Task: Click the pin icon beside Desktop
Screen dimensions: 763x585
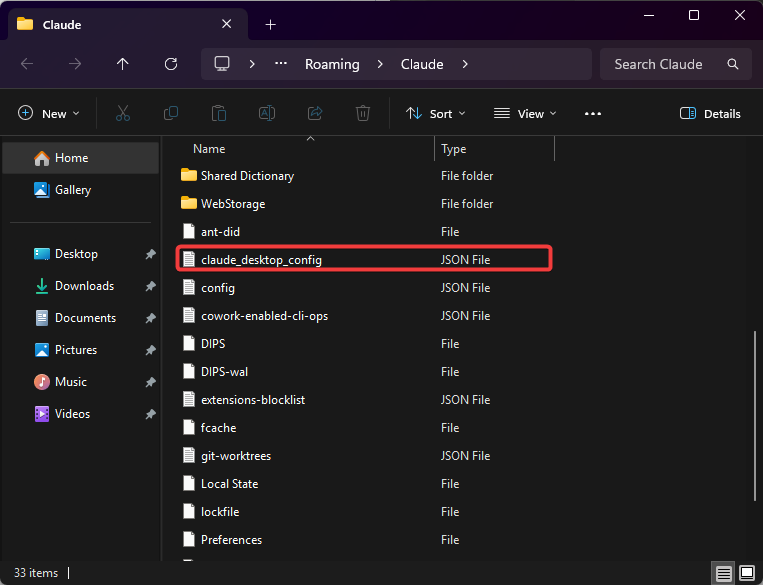Action: [150, 254]
